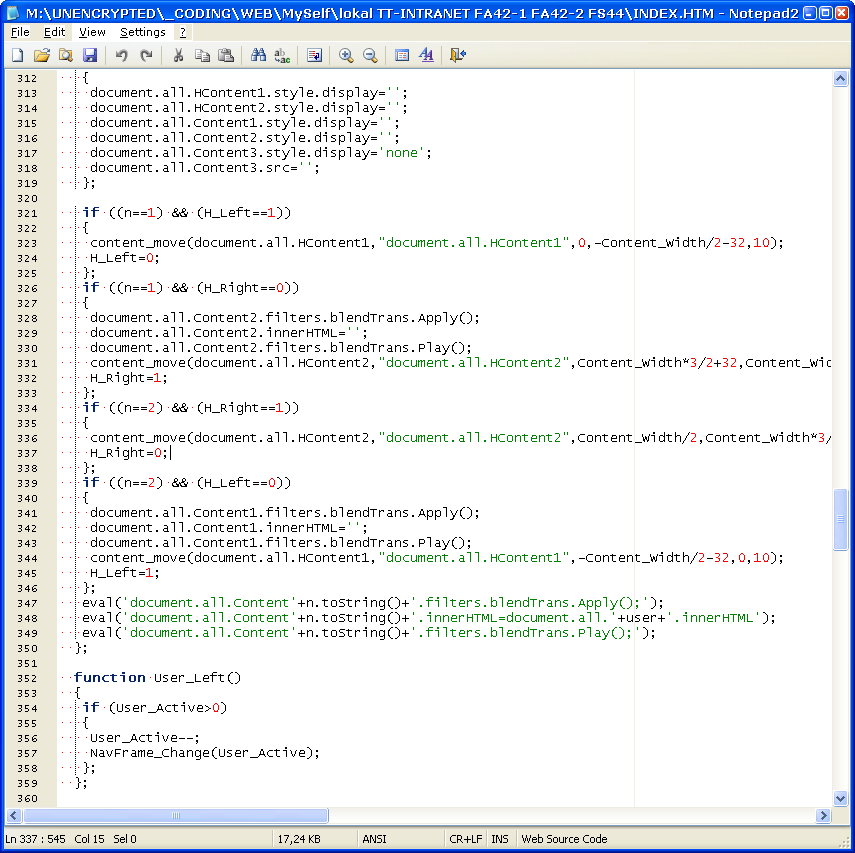The width and height of the screenshot is (855, 853).
Task: Zoom in with the magnifier plus icon
Action: tap(346, 55)
